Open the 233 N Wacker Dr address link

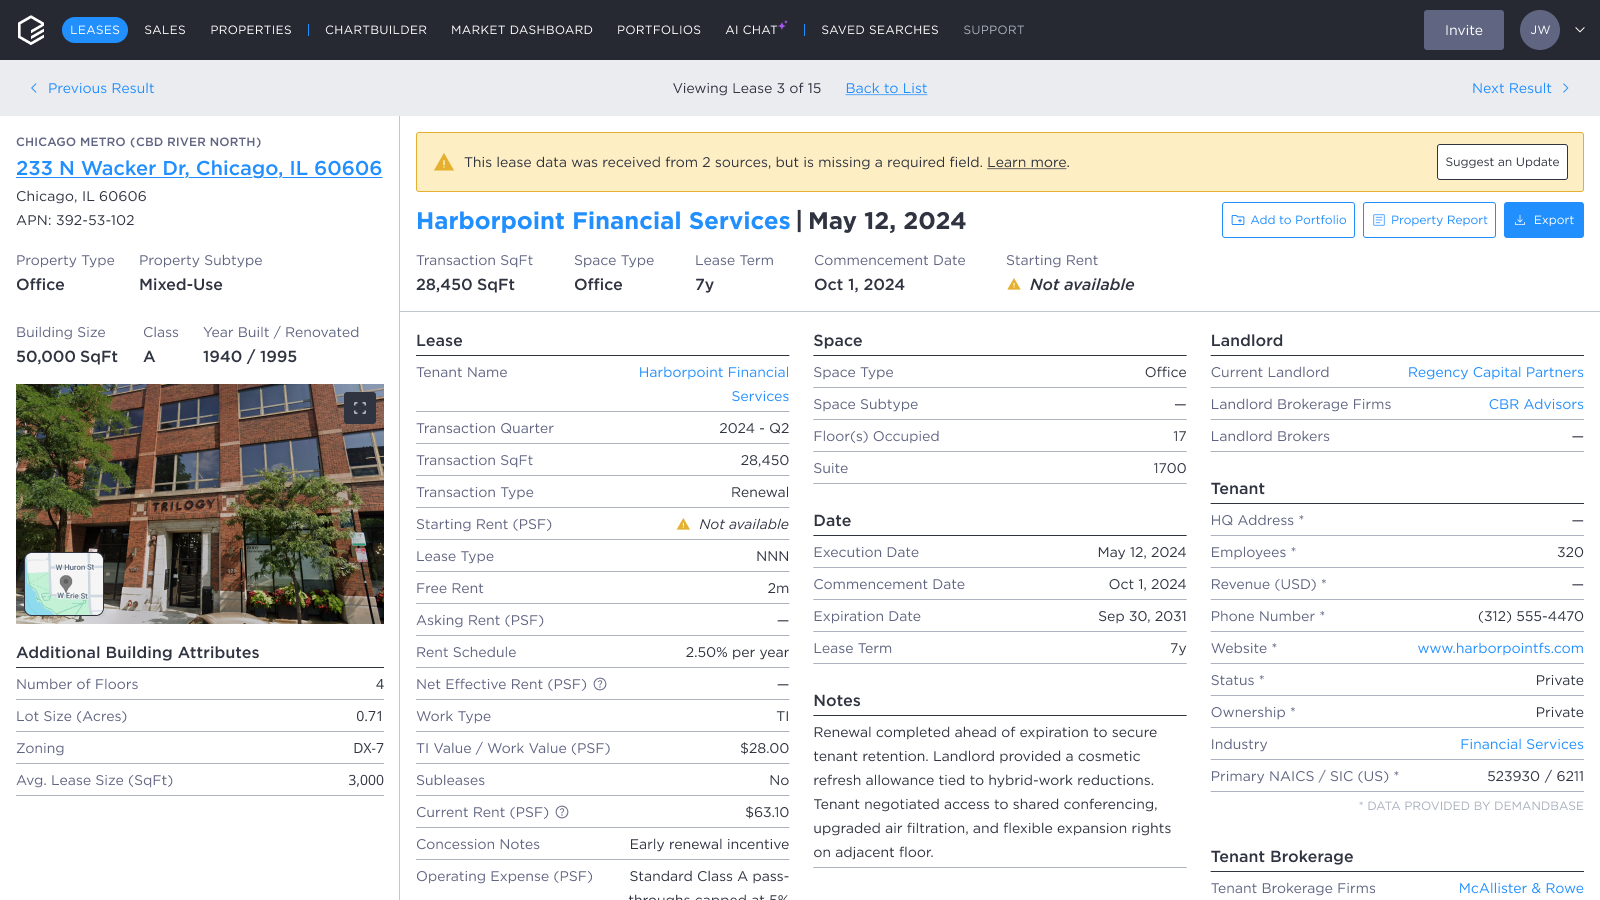coord(199,168)
